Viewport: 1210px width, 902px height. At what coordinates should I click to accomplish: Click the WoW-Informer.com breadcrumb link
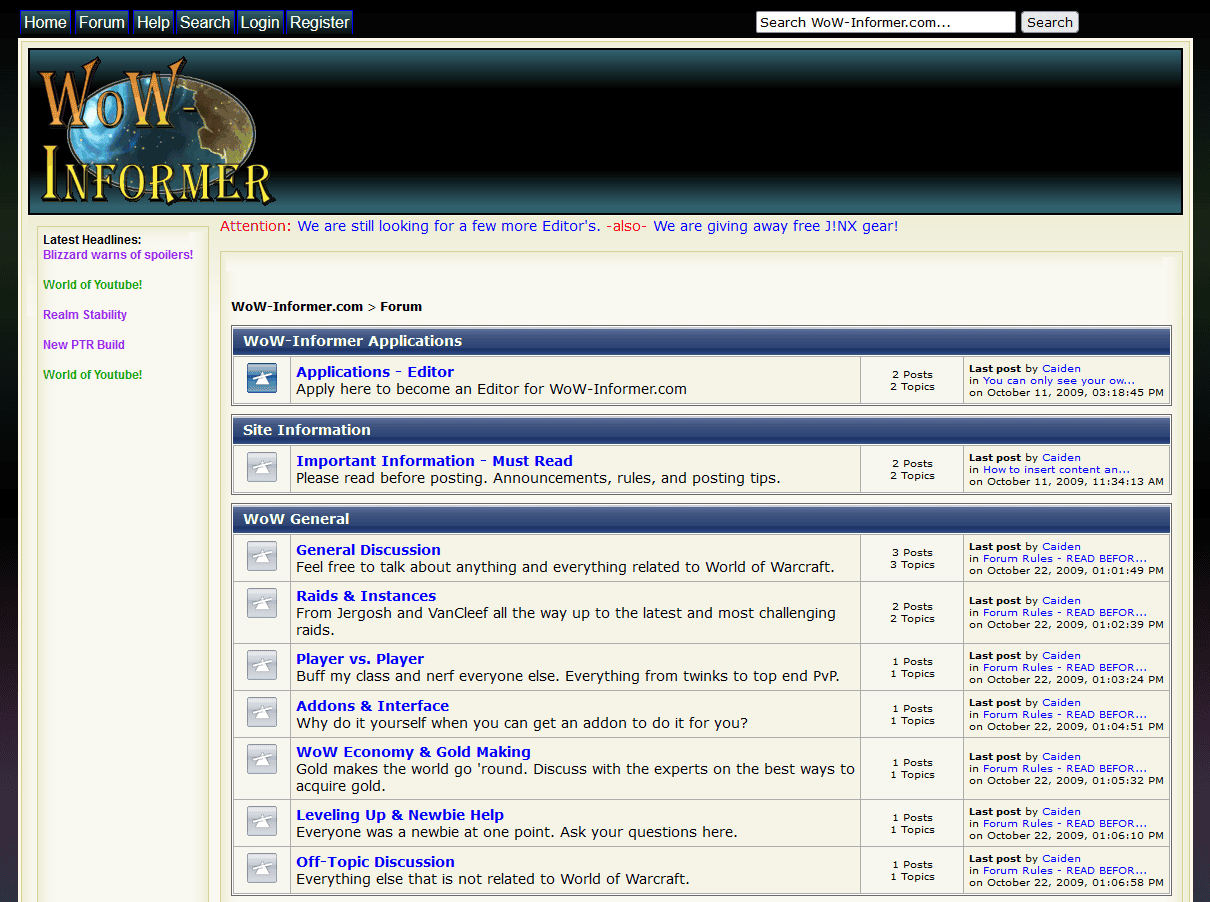(x=297, y=307)
